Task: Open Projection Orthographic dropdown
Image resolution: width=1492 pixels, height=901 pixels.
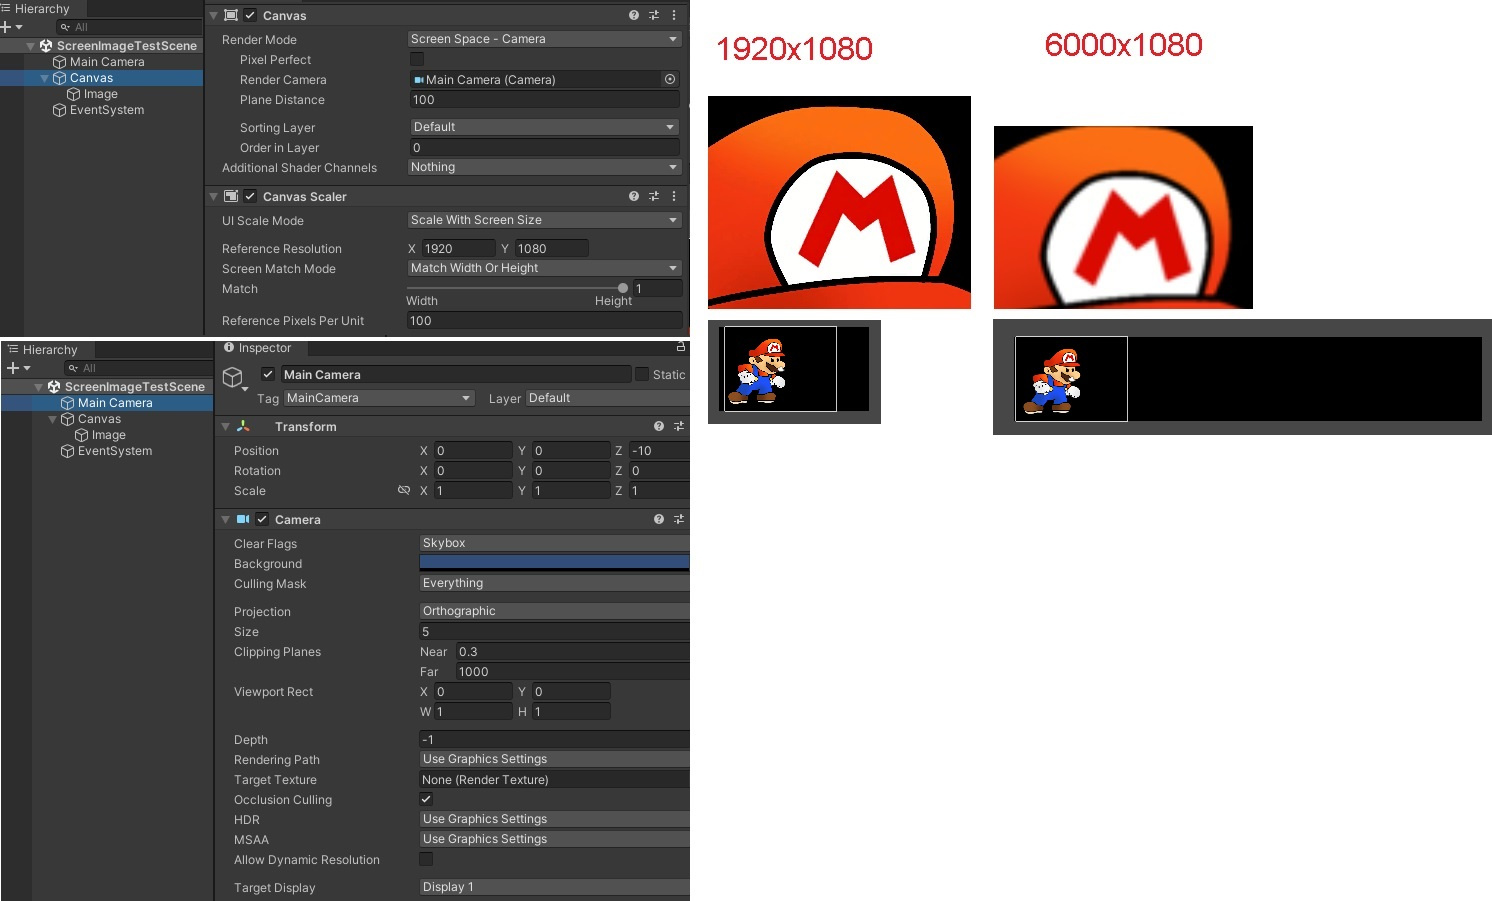Action: pos(554,611)
